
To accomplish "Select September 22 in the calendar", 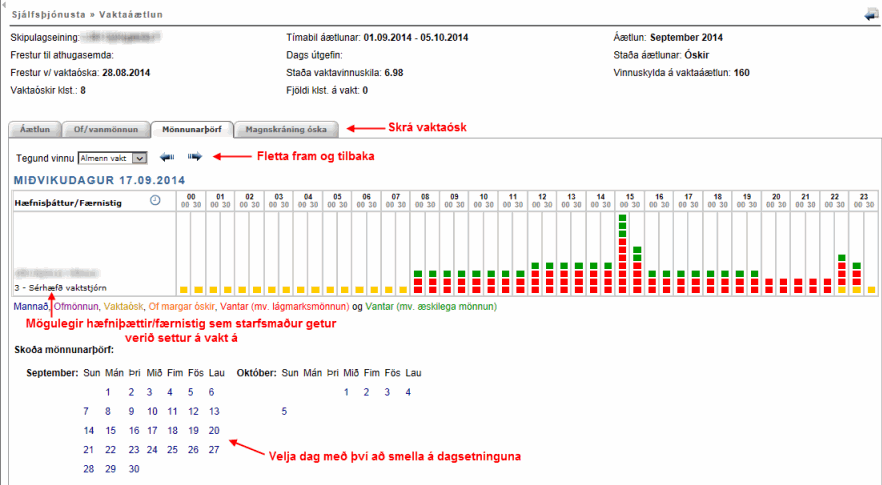I will (x=111, y=450).
